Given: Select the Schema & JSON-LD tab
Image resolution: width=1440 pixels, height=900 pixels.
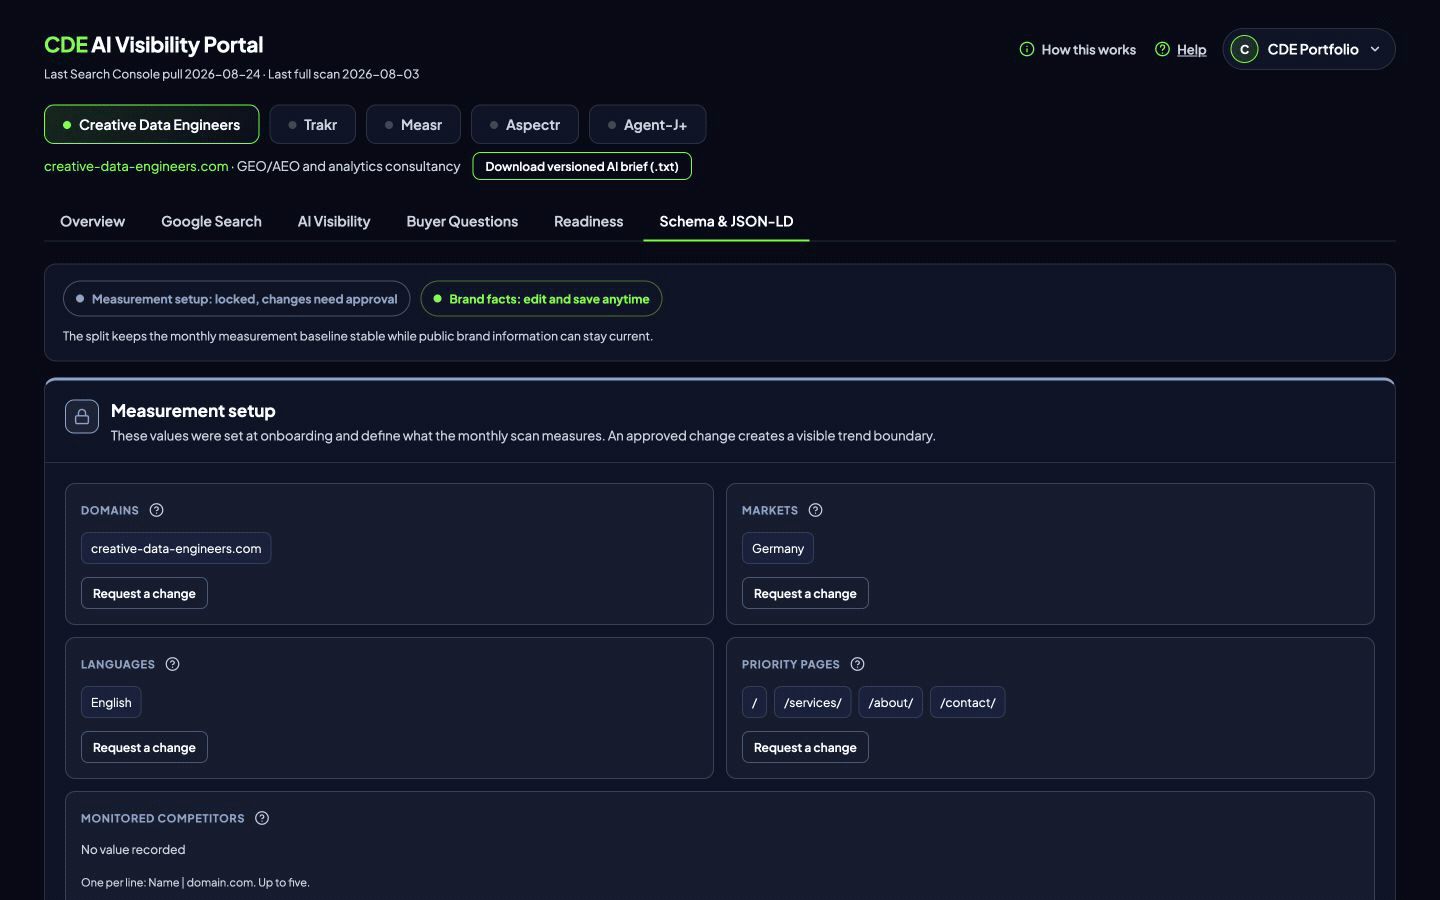Looking at the screenshot, I should tap(726, 221).
